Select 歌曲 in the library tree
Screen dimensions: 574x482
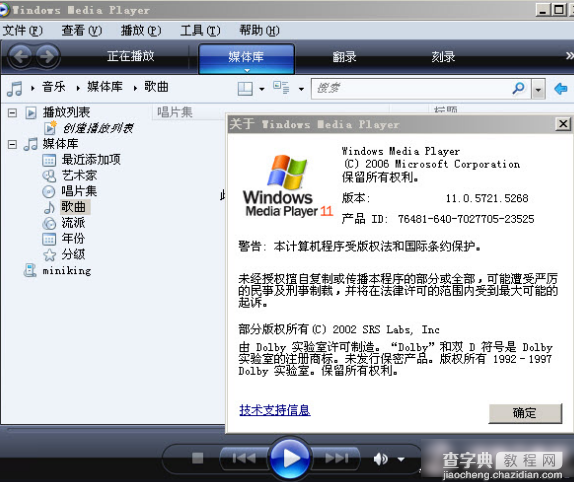pyautogui.click(x=74, y=207)
